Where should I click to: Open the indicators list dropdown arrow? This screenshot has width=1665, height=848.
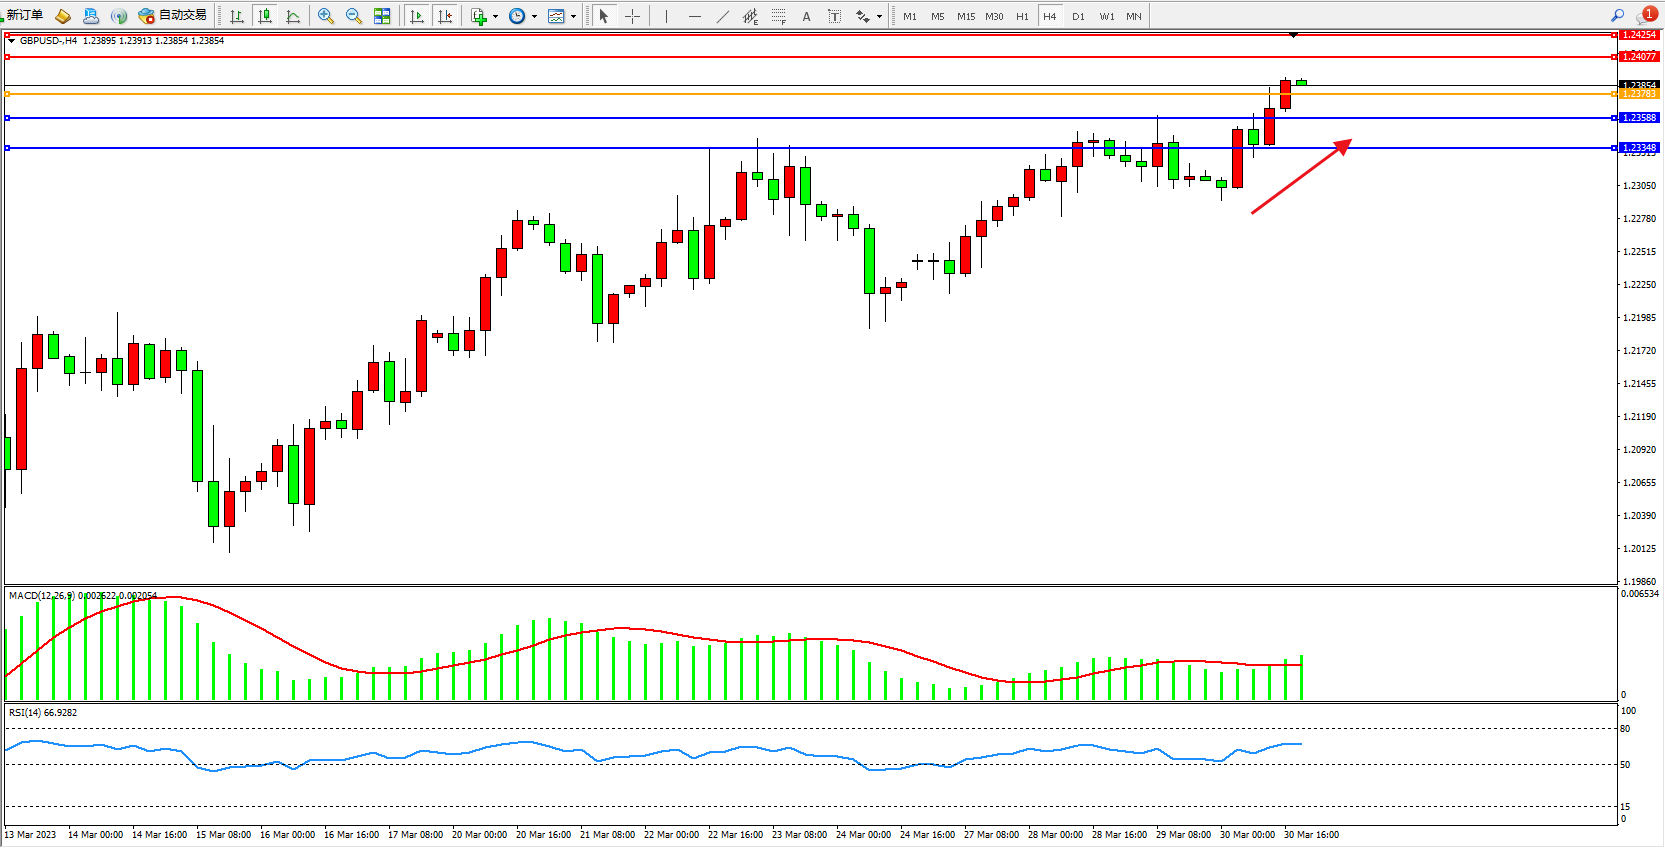click(x=495, y=16)
